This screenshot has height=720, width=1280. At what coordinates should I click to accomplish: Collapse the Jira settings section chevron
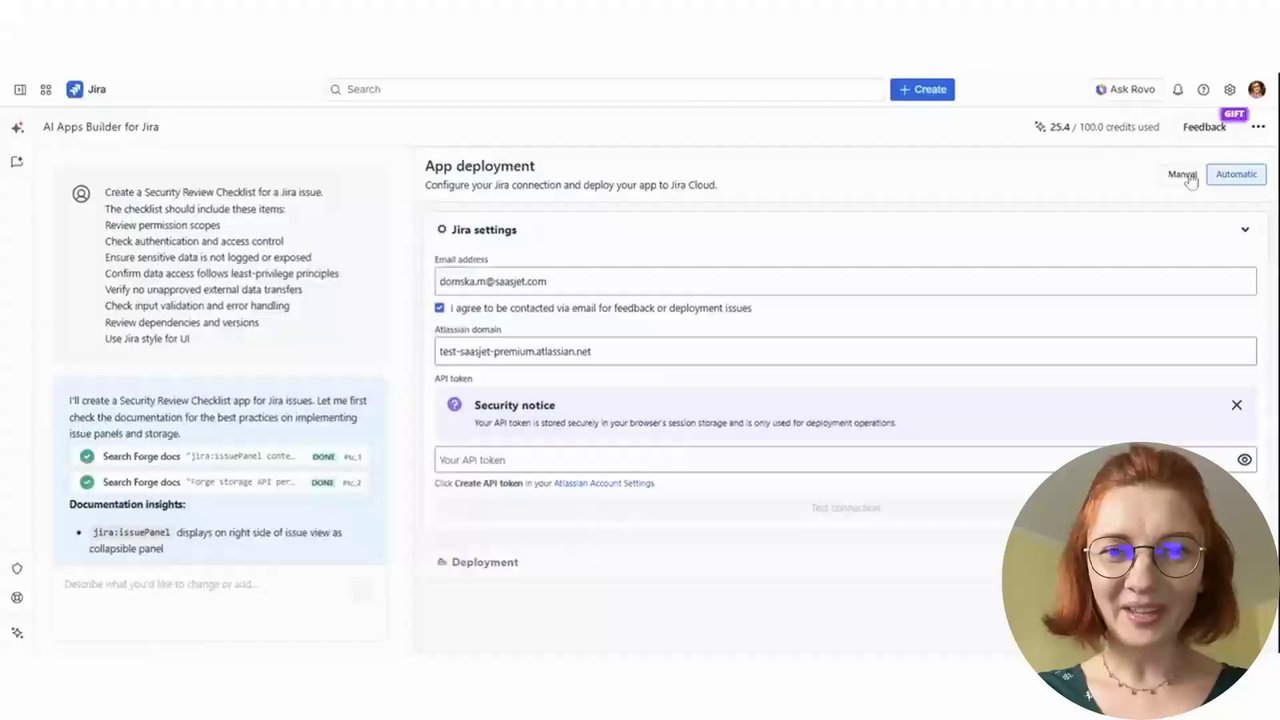click(1245, 230)
